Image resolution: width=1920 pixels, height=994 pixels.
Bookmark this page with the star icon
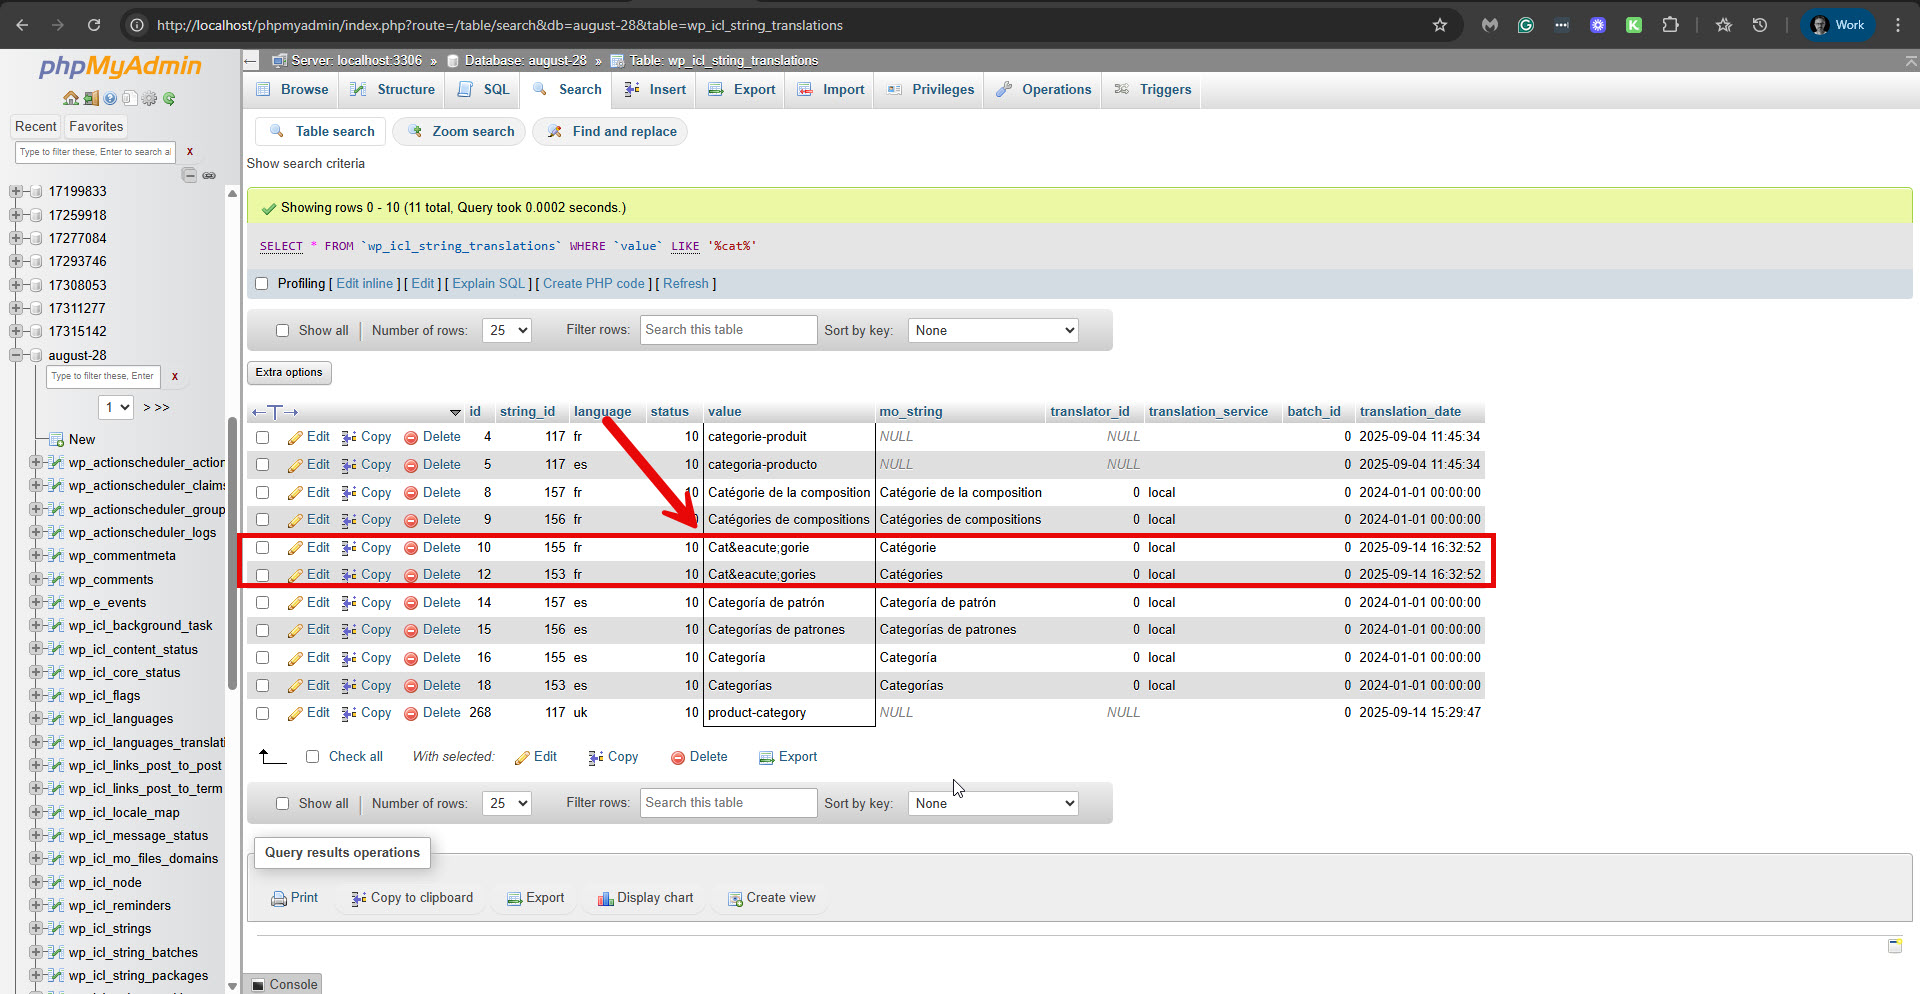pyautogui.click(x=1439, y=25)
